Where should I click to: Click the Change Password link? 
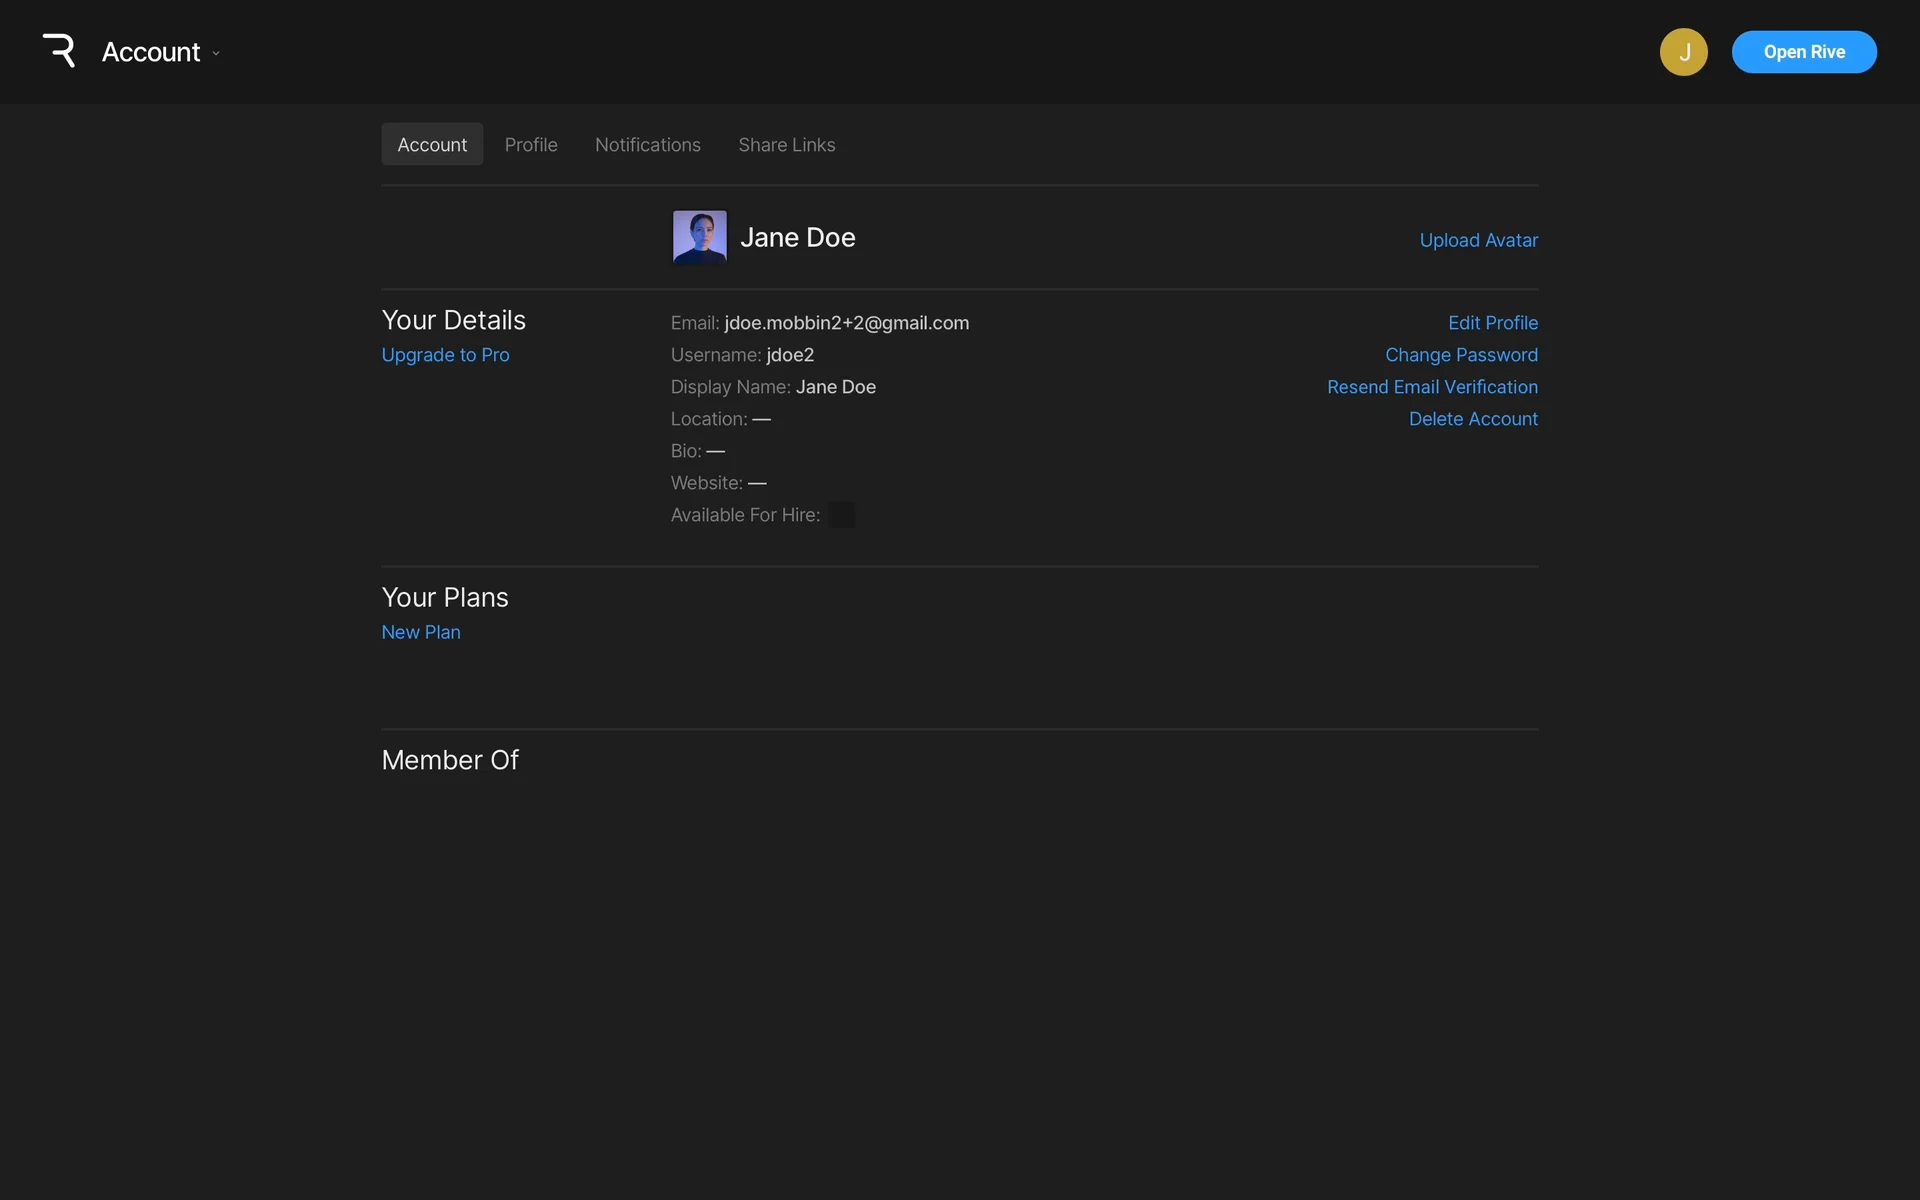click(x=1461, y=355)
